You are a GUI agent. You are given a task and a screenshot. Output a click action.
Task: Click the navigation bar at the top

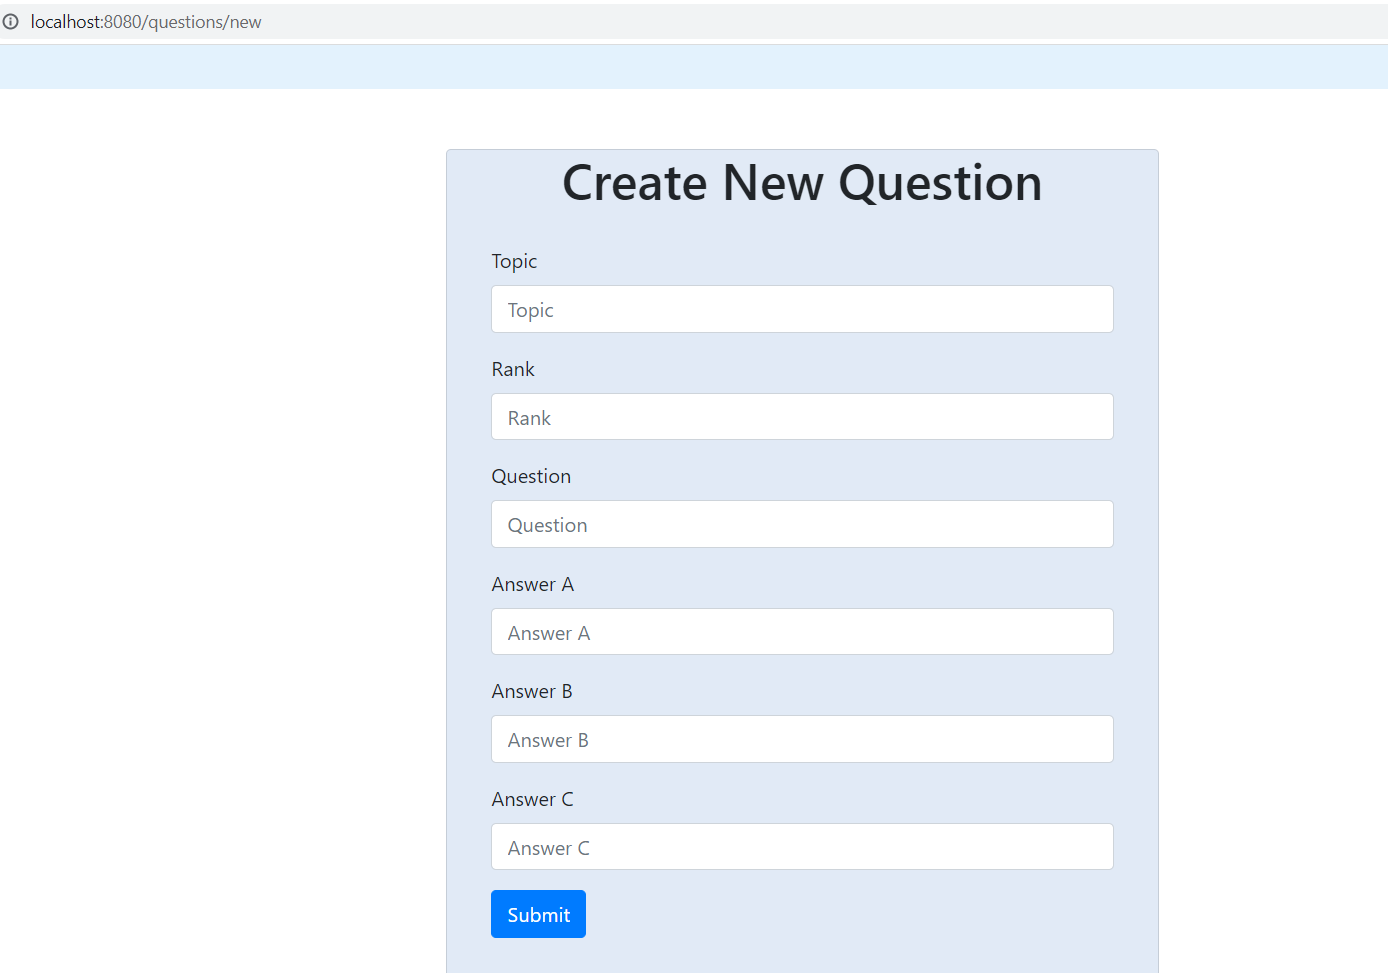coord(694,66)
